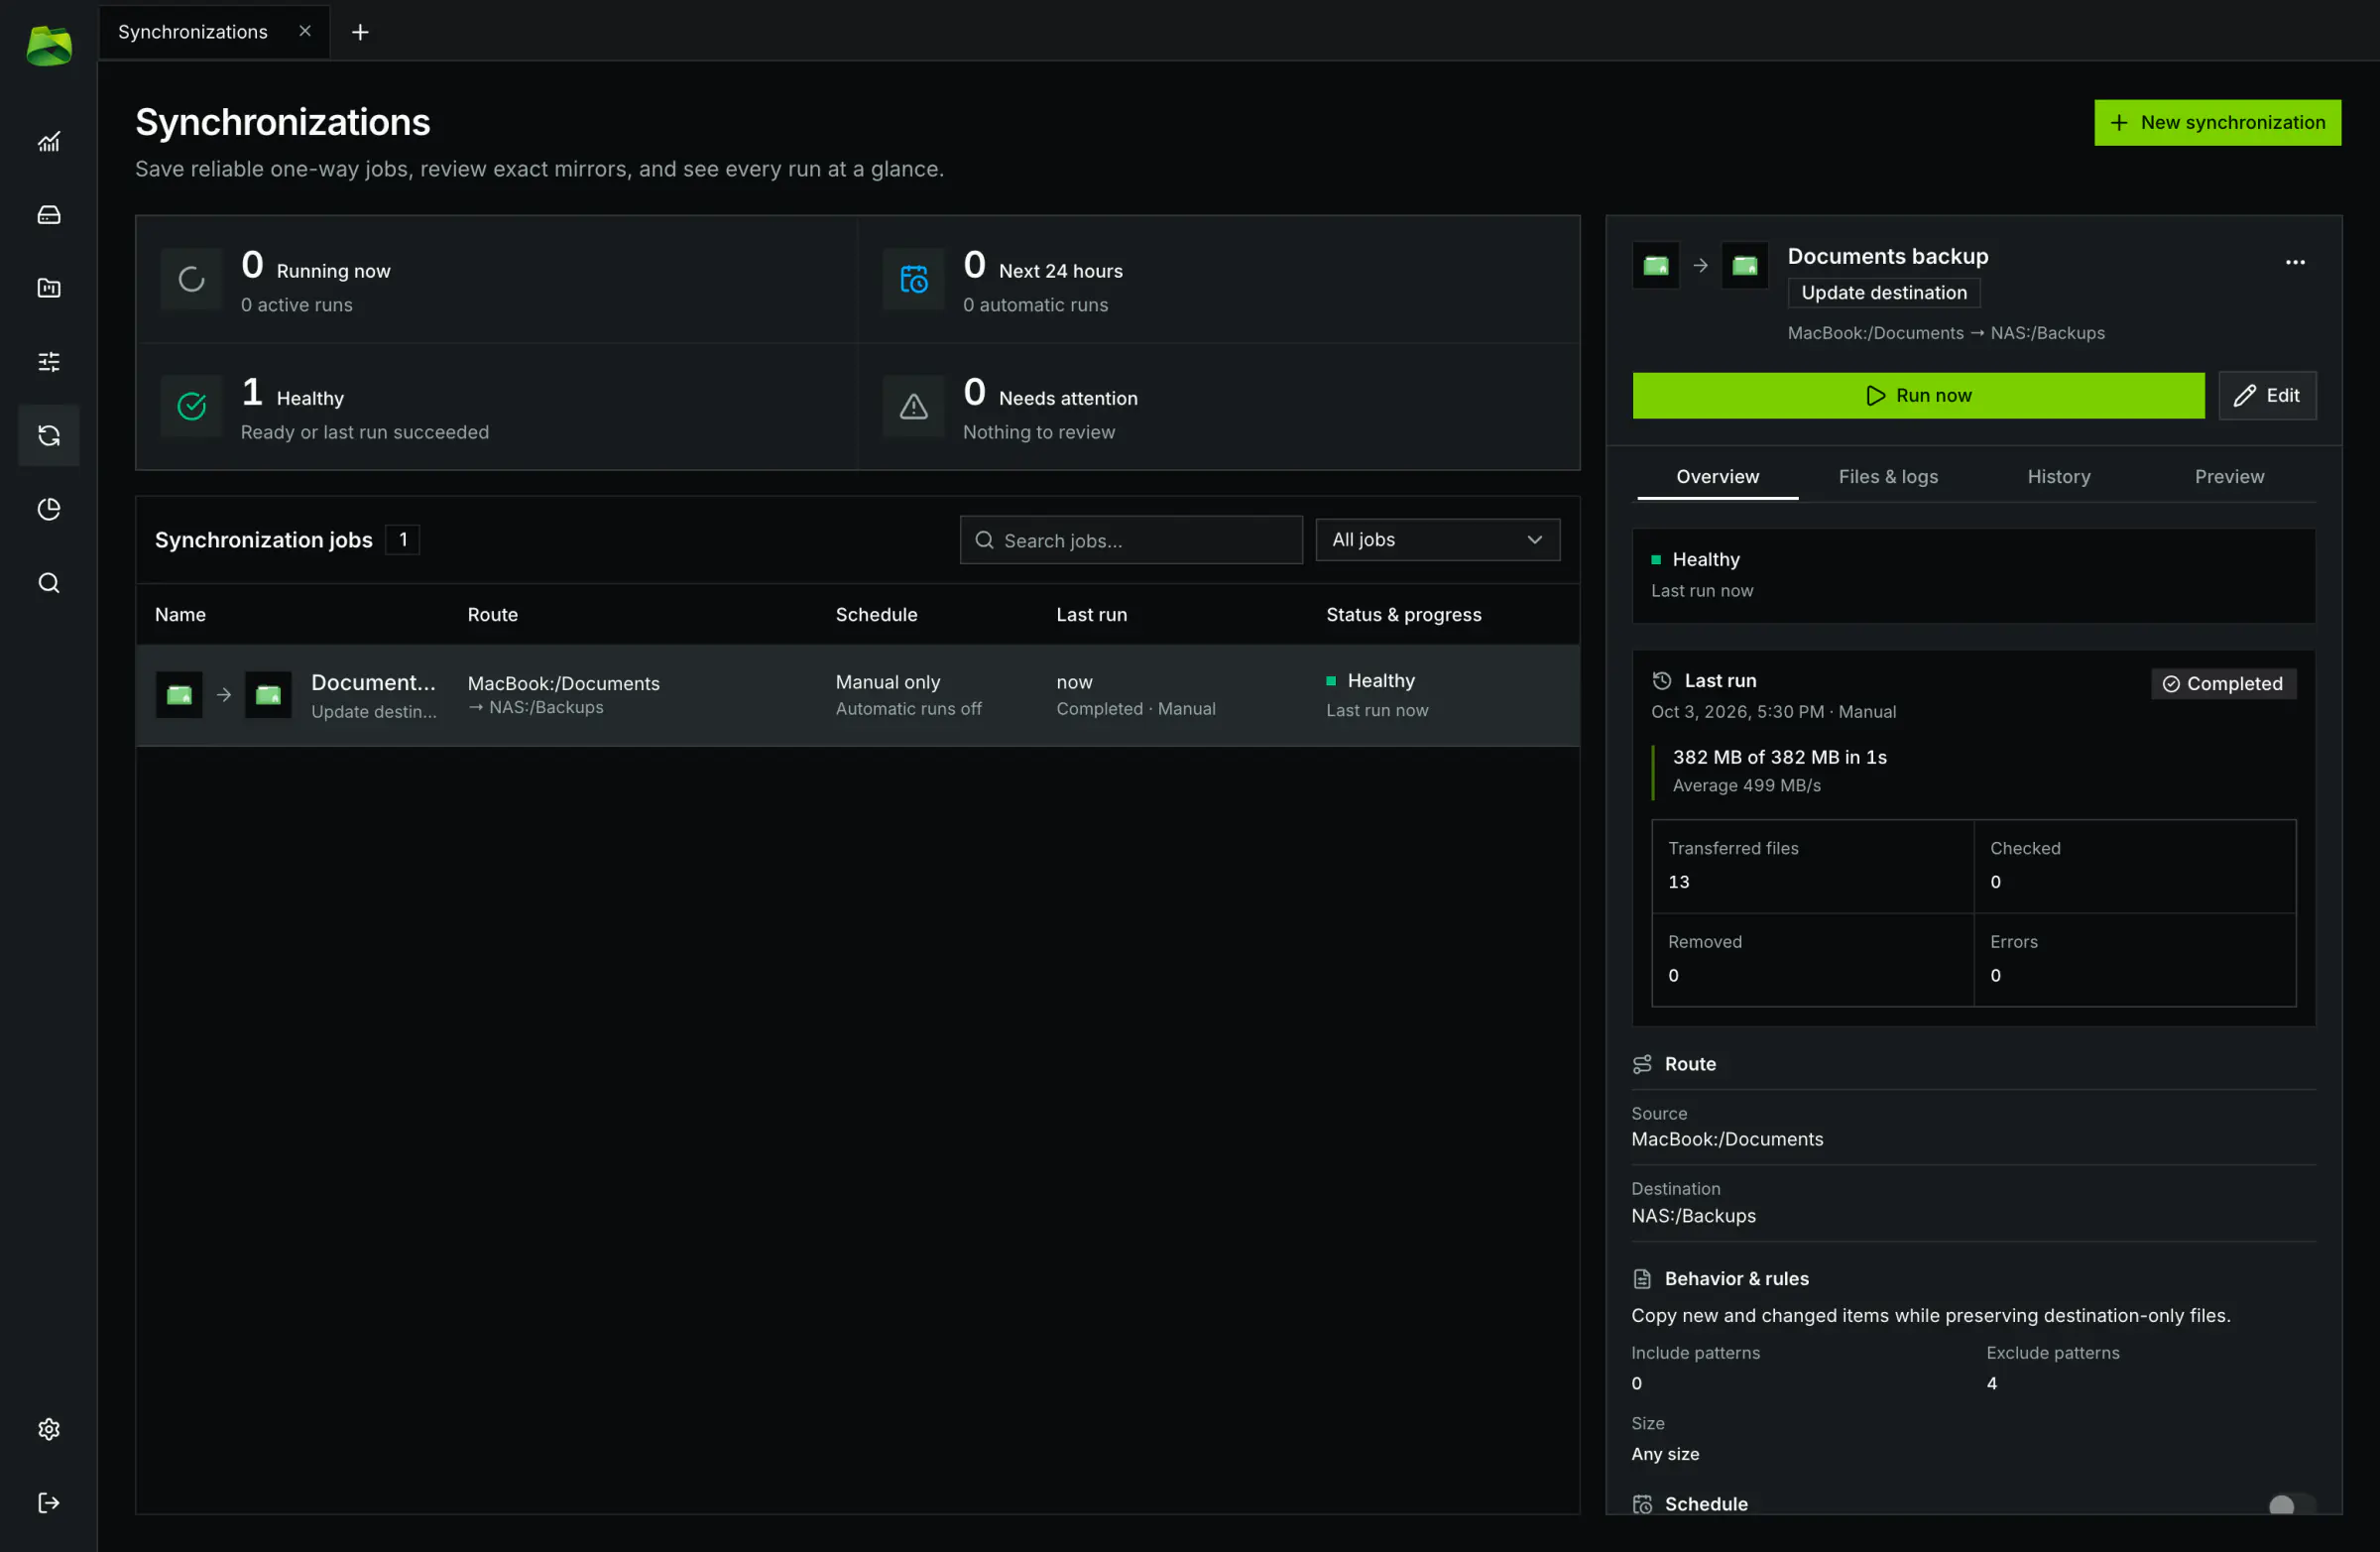The height and width of the screenshot is (1552, 2380).
Task: Switch to the Files & logs tab
Action: tap(1888, 477)
